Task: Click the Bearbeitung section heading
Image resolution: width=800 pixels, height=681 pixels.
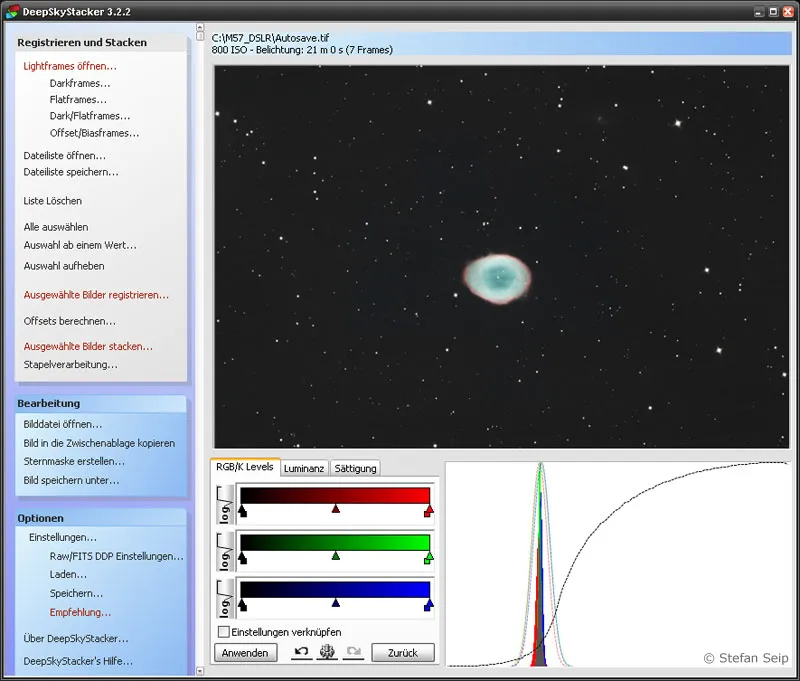Action: tap(49, 403)
